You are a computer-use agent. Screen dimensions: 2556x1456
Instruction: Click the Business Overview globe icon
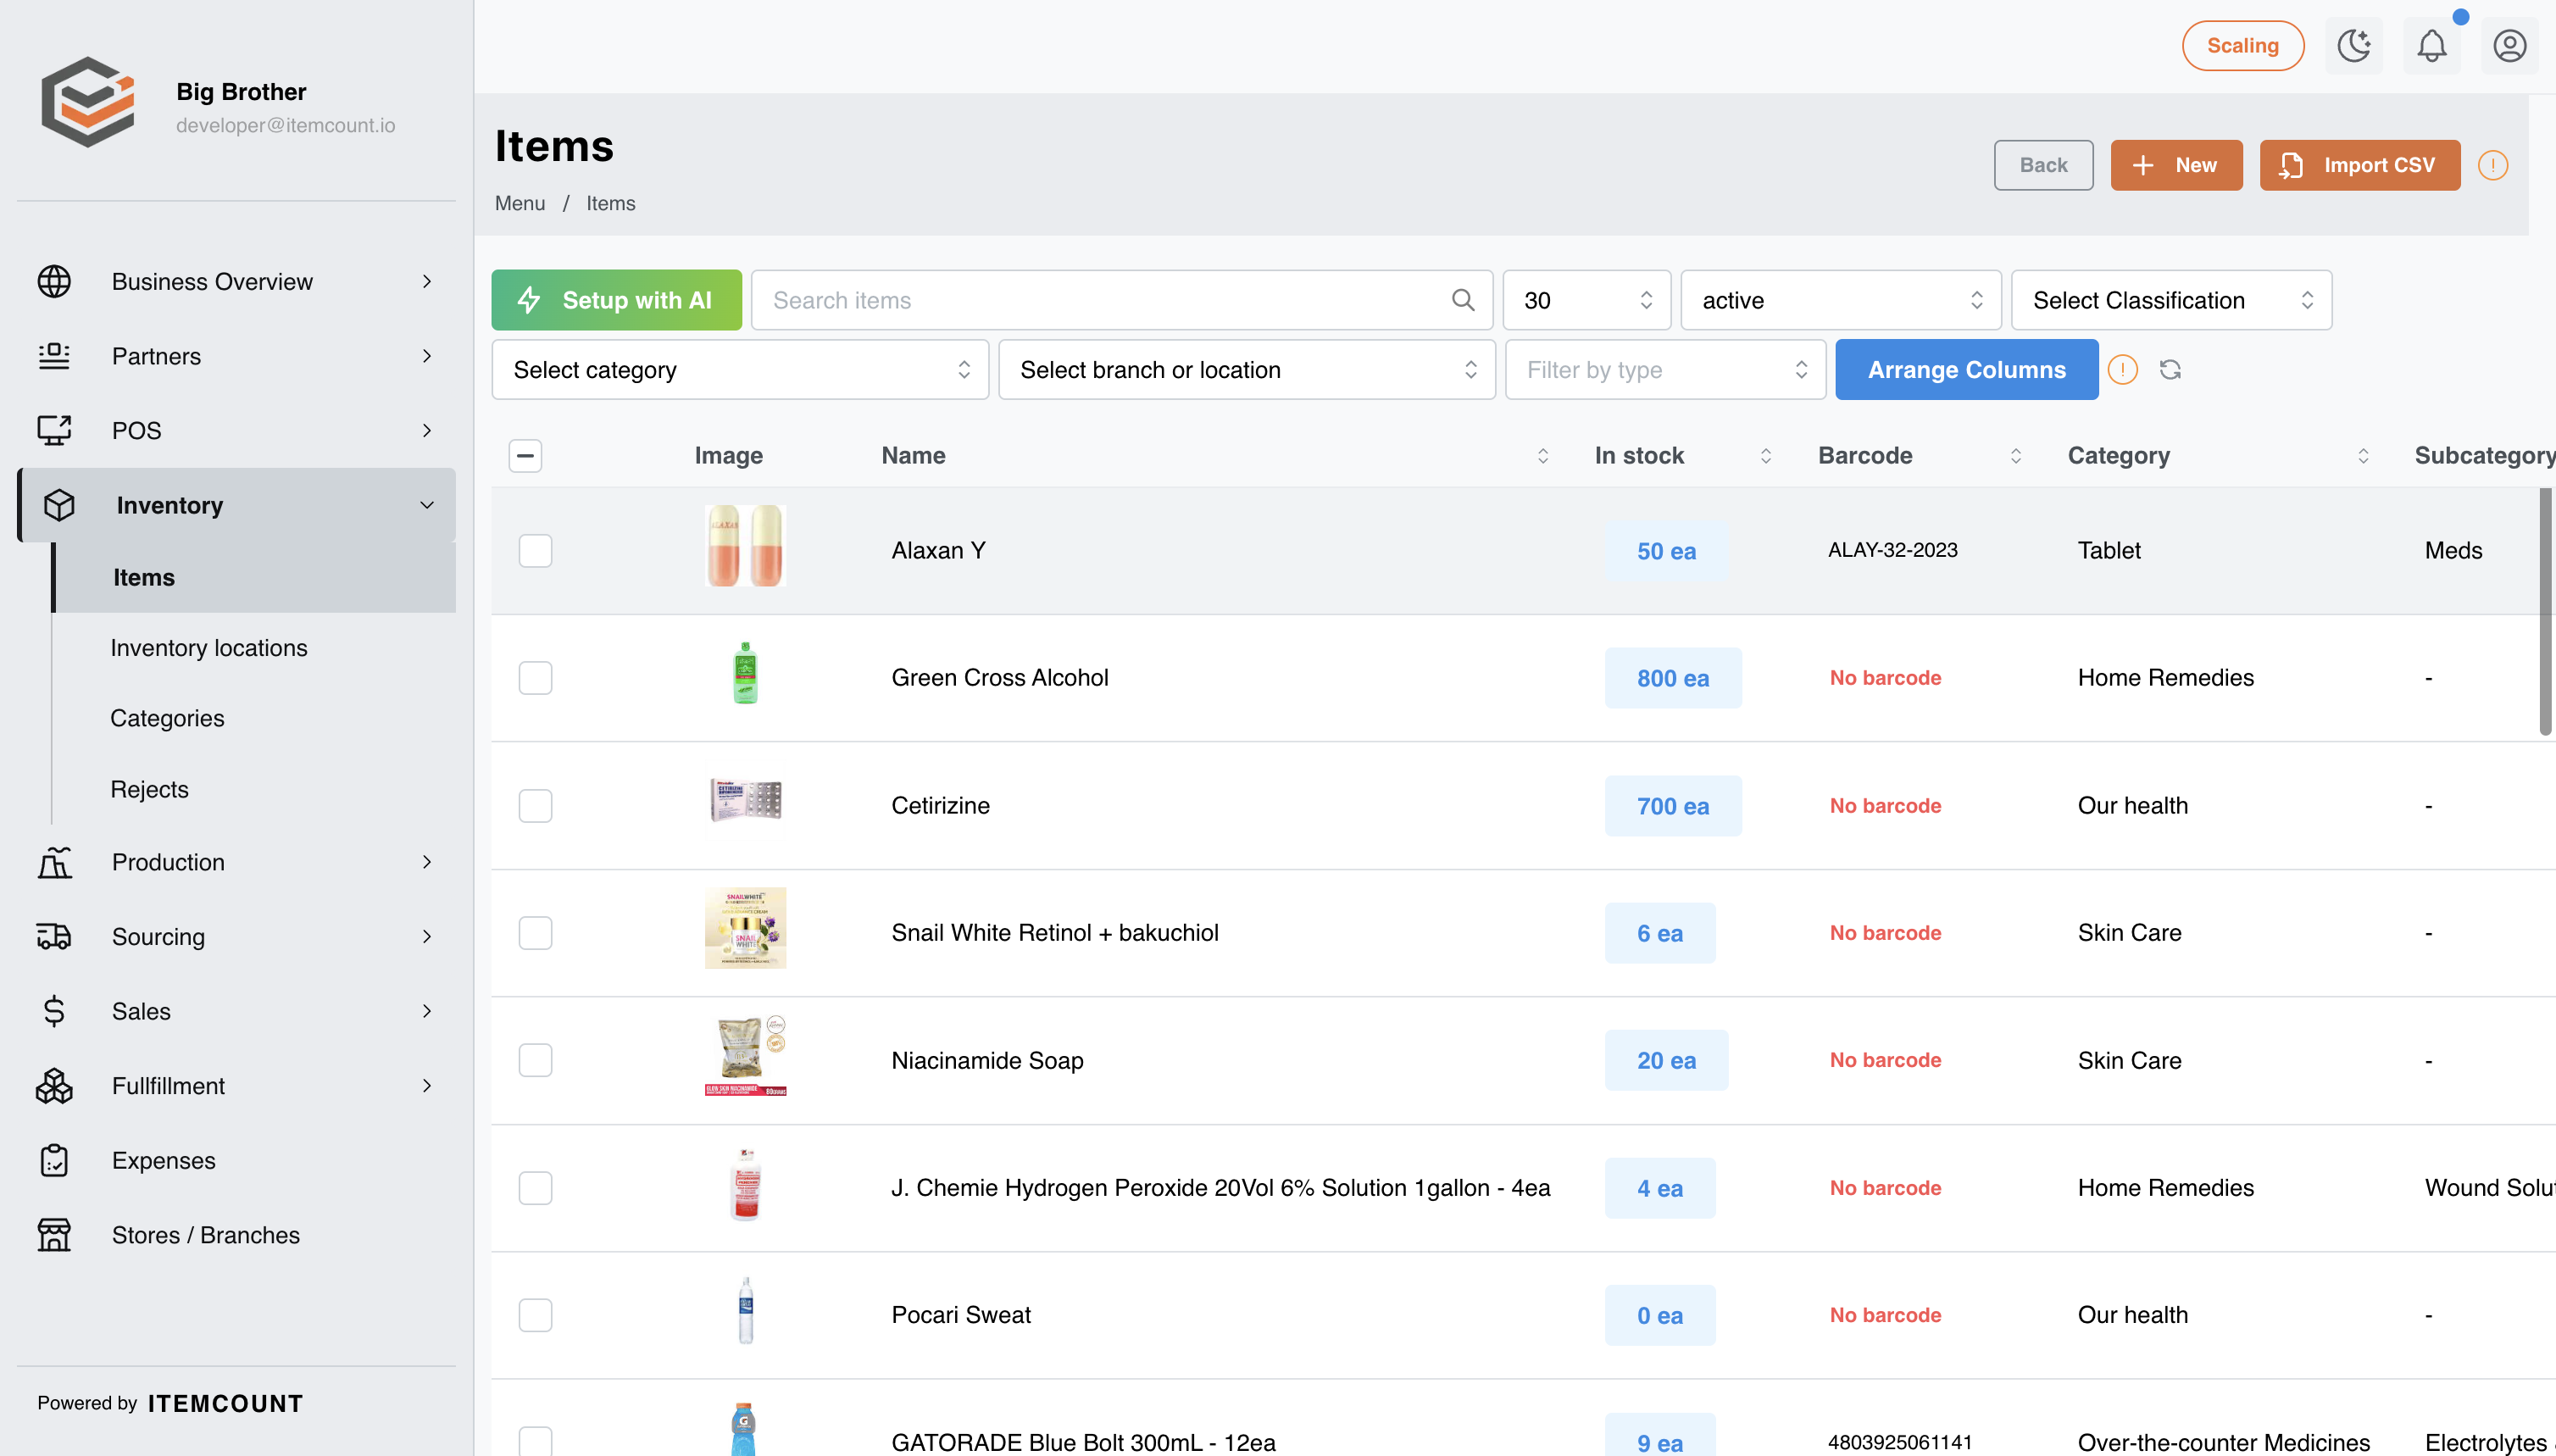coord(54,282)
